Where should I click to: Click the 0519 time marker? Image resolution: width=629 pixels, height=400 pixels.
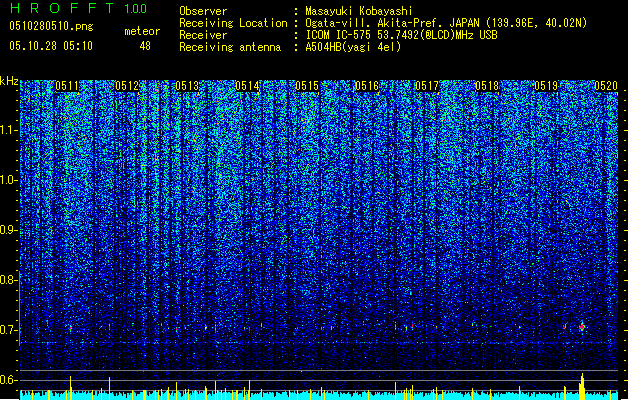(546, 86)
